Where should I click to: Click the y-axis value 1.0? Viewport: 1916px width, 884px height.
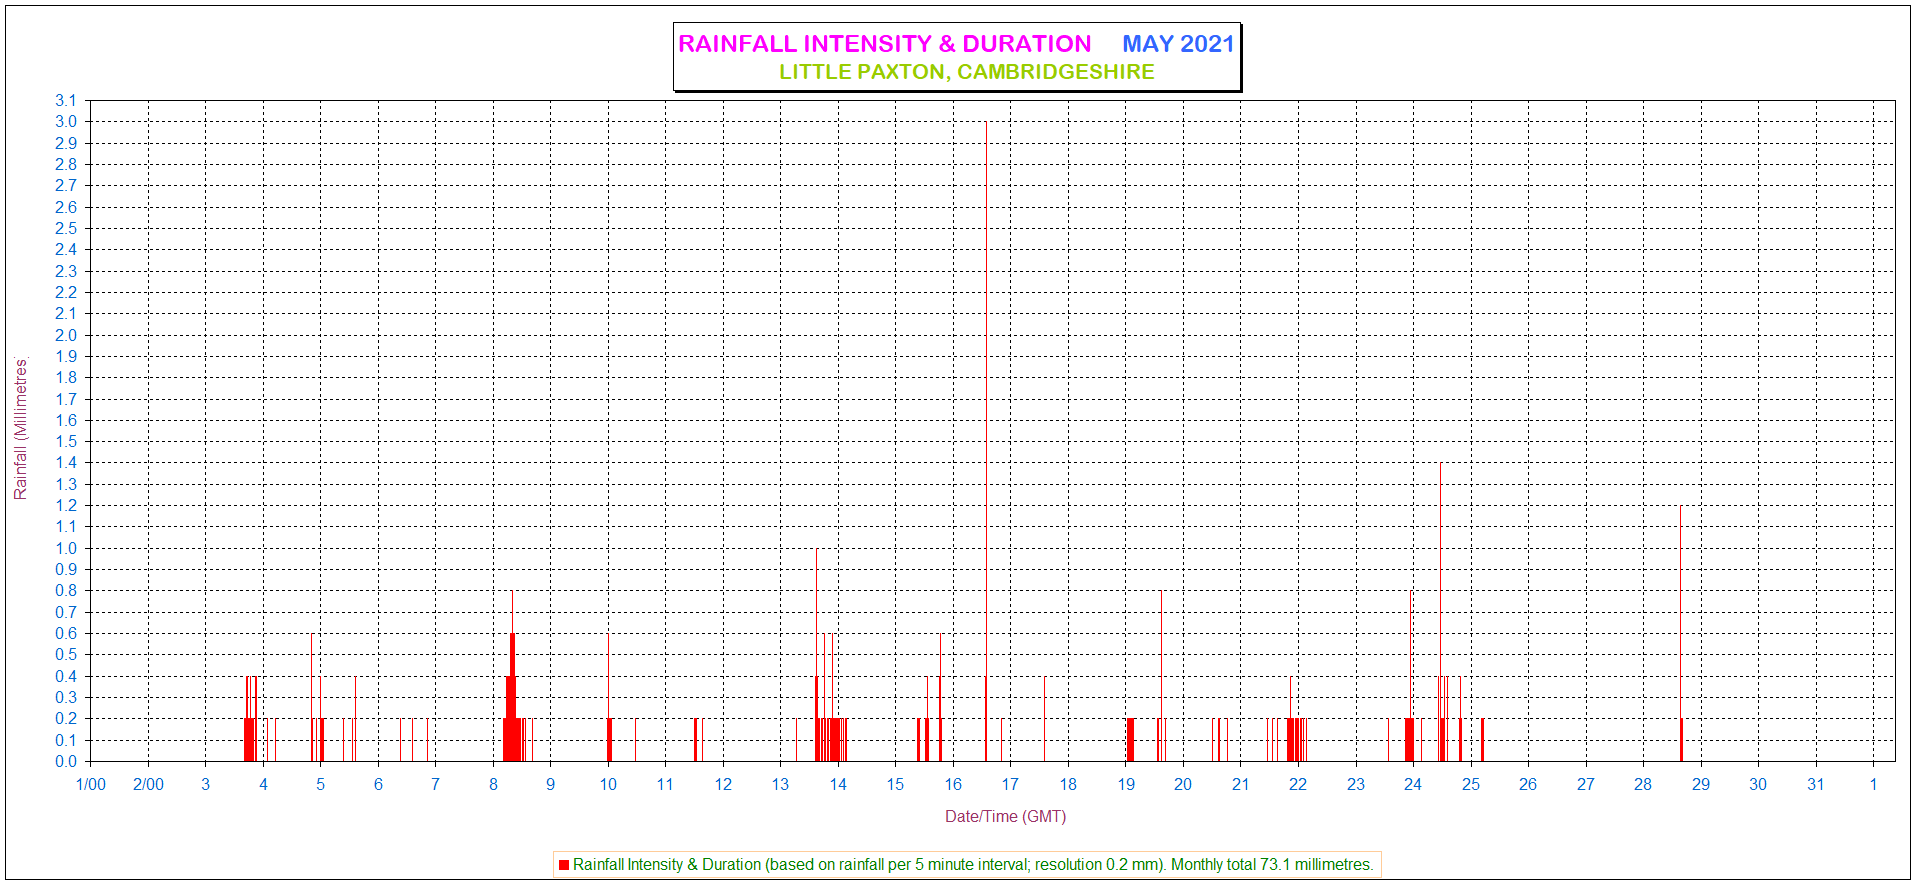pos(66,548)
